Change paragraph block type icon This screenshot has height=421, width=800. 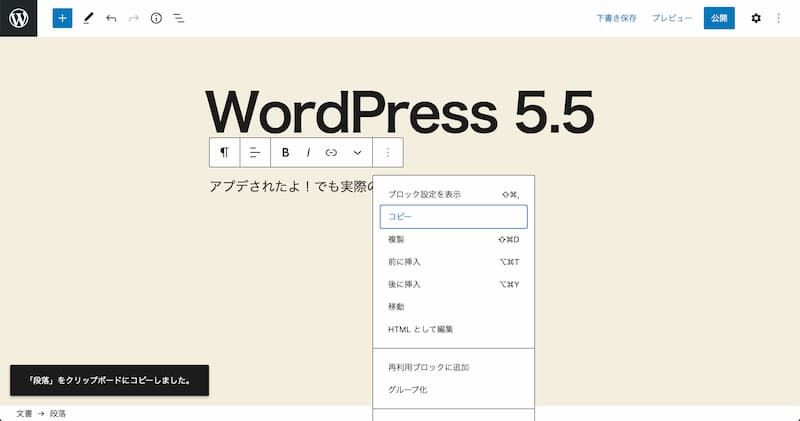[x=224, y=152]
